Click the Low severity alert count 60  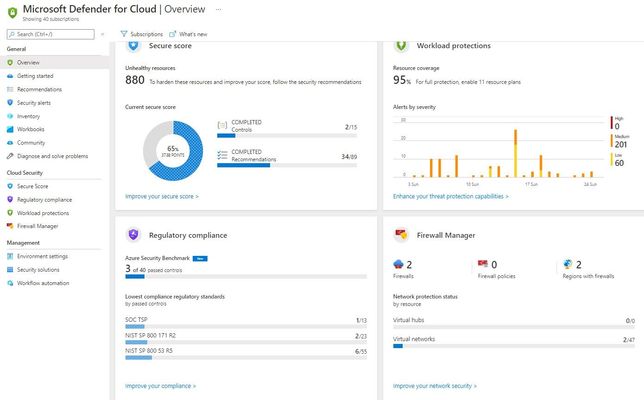[619, 163]
